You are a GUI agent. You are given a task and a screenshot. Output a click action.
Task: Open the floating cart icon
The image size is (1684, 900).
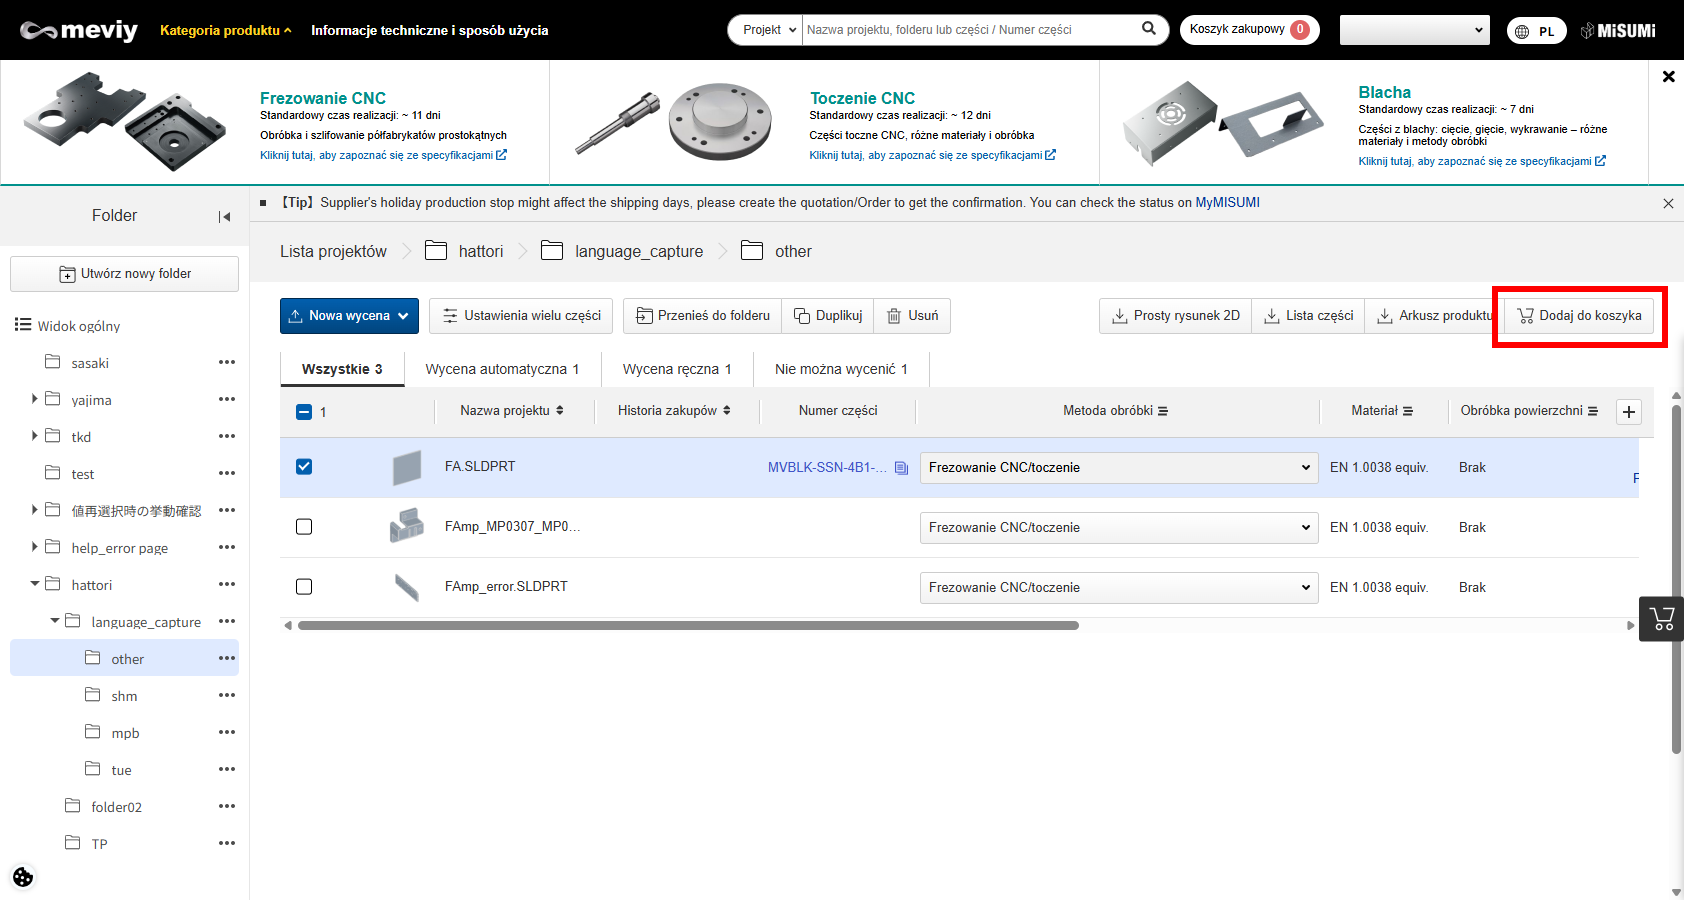coord(1662,619)
